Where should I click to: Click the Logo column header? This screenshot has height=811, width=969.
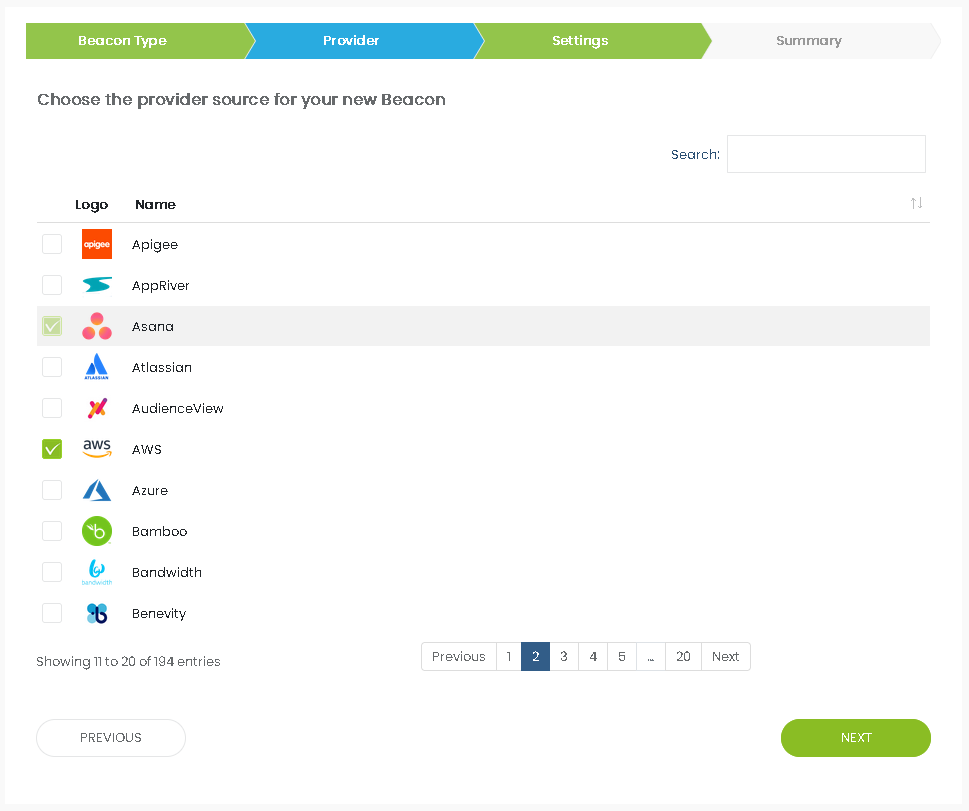tap(91, 205)
